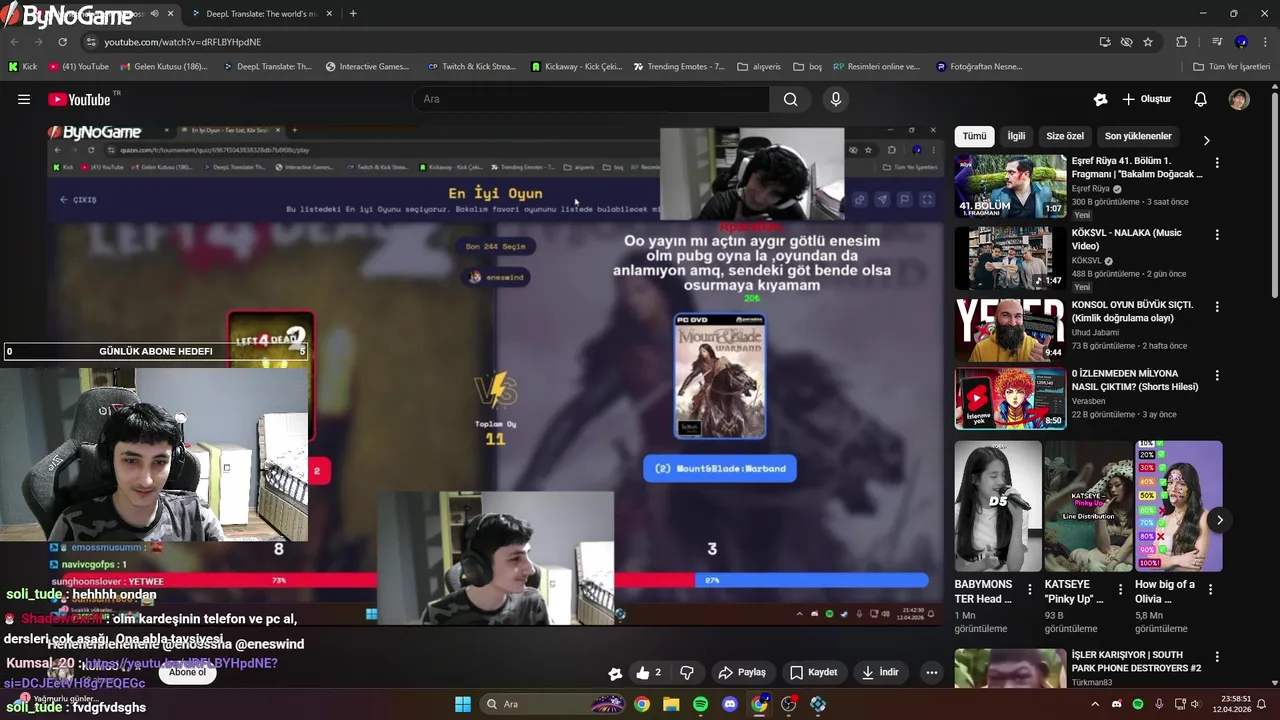
Task: Select the Son yüklenenler filter chip
Action: tap(1138, 136)
